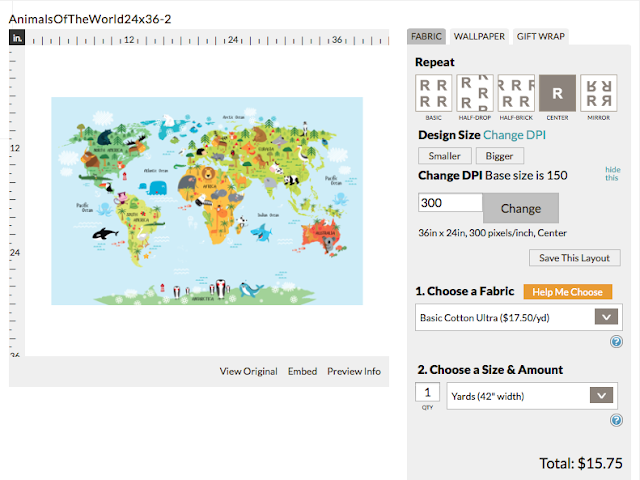Select the Half-Brick repeat pattern icon
This screenshot has width=640, height=480.
(516, 93)
